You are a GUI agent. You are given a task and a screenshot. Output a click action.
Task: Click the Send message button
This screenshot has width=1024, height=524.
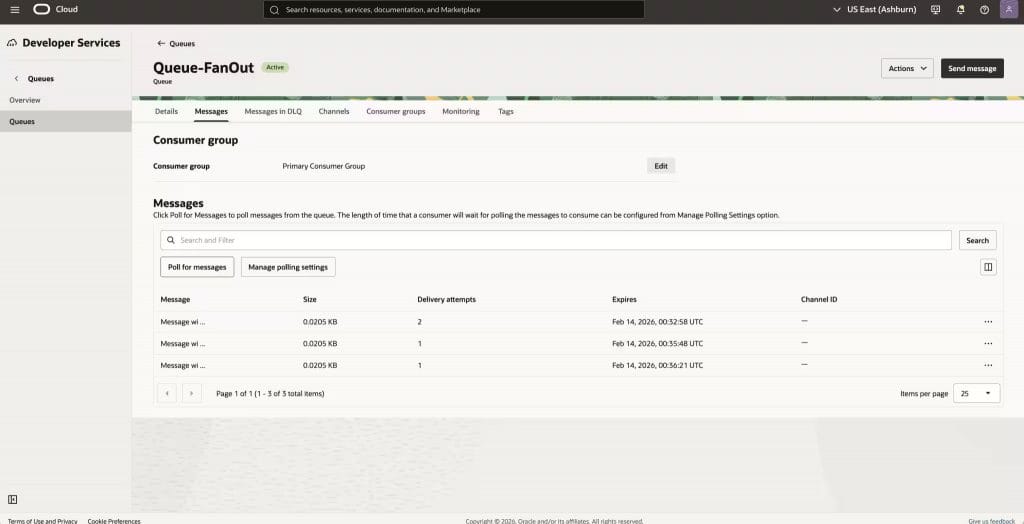[x=972, y=68]
